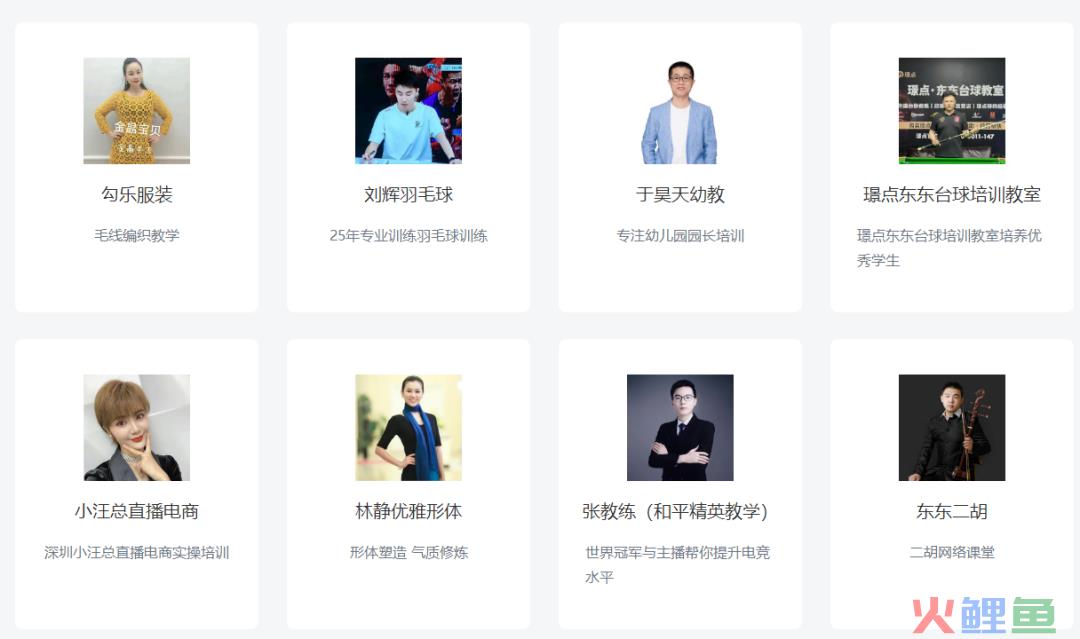Screen dimensions: 1080x639
Task: Open the 于昊天幼教 title
Action: [680, 195]
